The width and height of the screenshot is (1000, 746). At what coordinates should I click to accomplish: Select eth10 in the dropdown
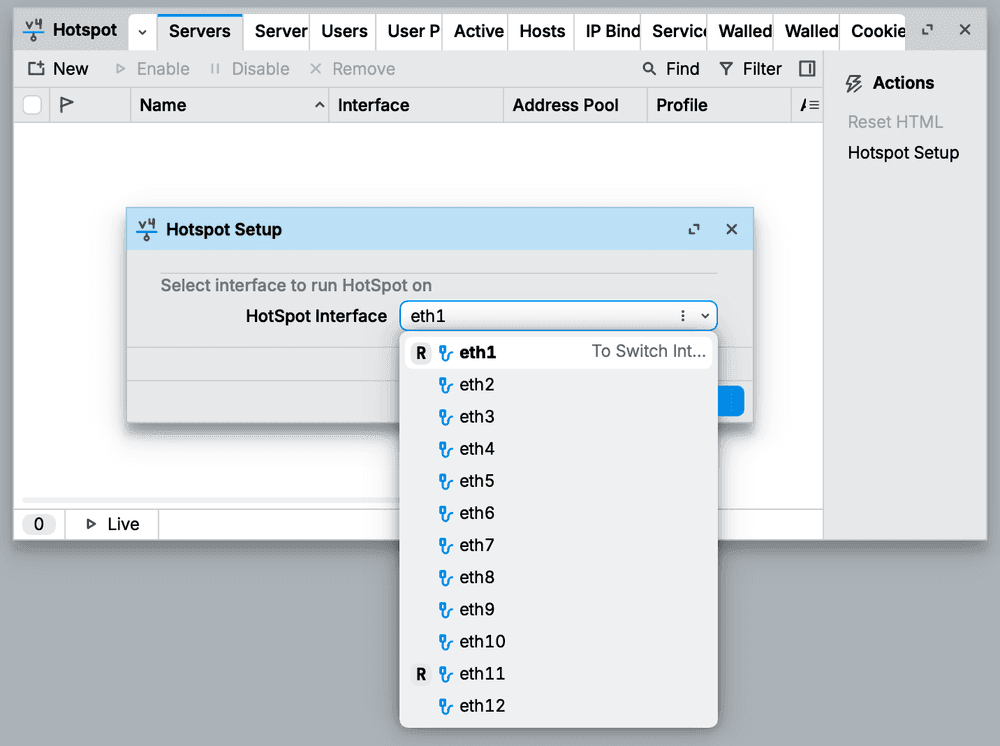[558, 641]
